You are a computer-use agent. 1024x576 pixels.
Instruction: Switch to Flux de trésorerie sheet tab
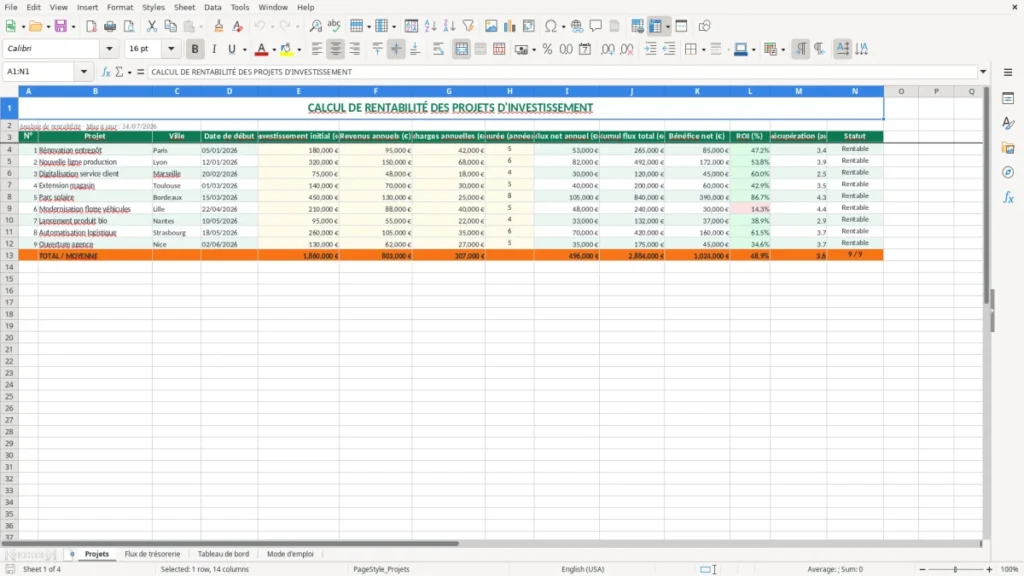[152, 554]
